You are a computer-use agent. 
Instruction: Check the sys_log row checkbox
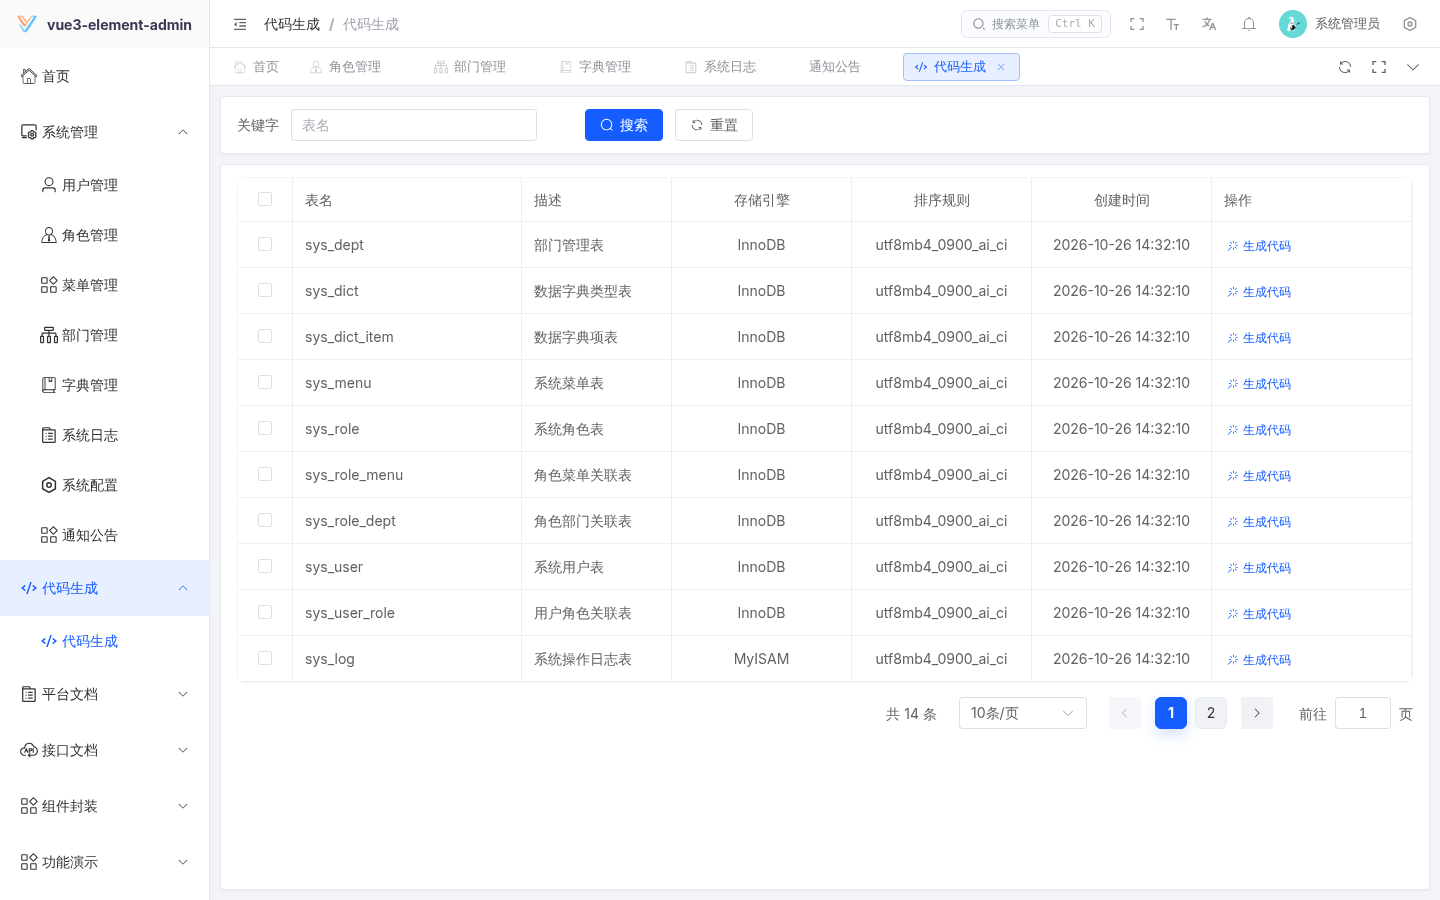pyautogui.click(x=265, y=658)
